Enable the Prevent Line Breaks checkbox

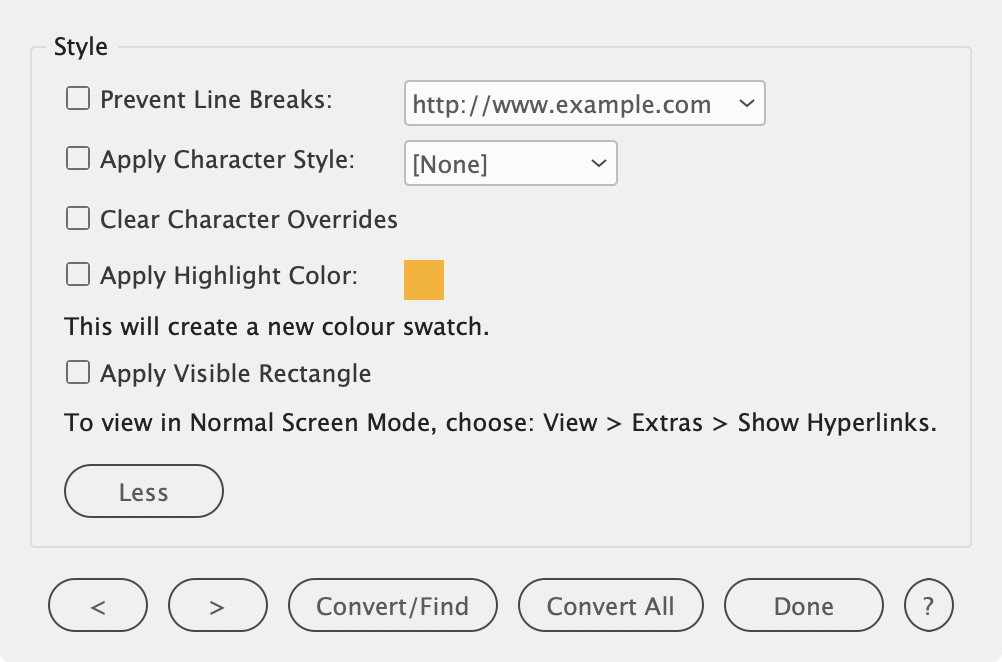(78, 99)
